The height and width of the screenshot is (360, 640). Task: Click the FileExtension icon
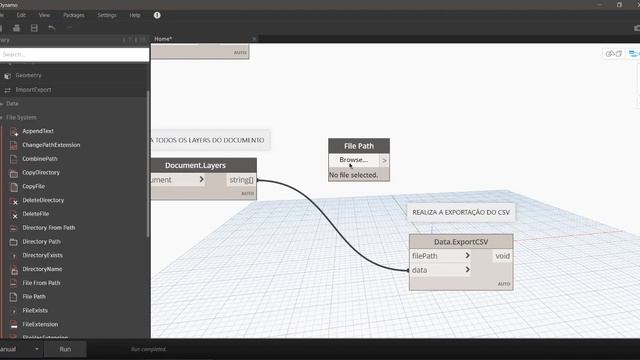(14, 325)
